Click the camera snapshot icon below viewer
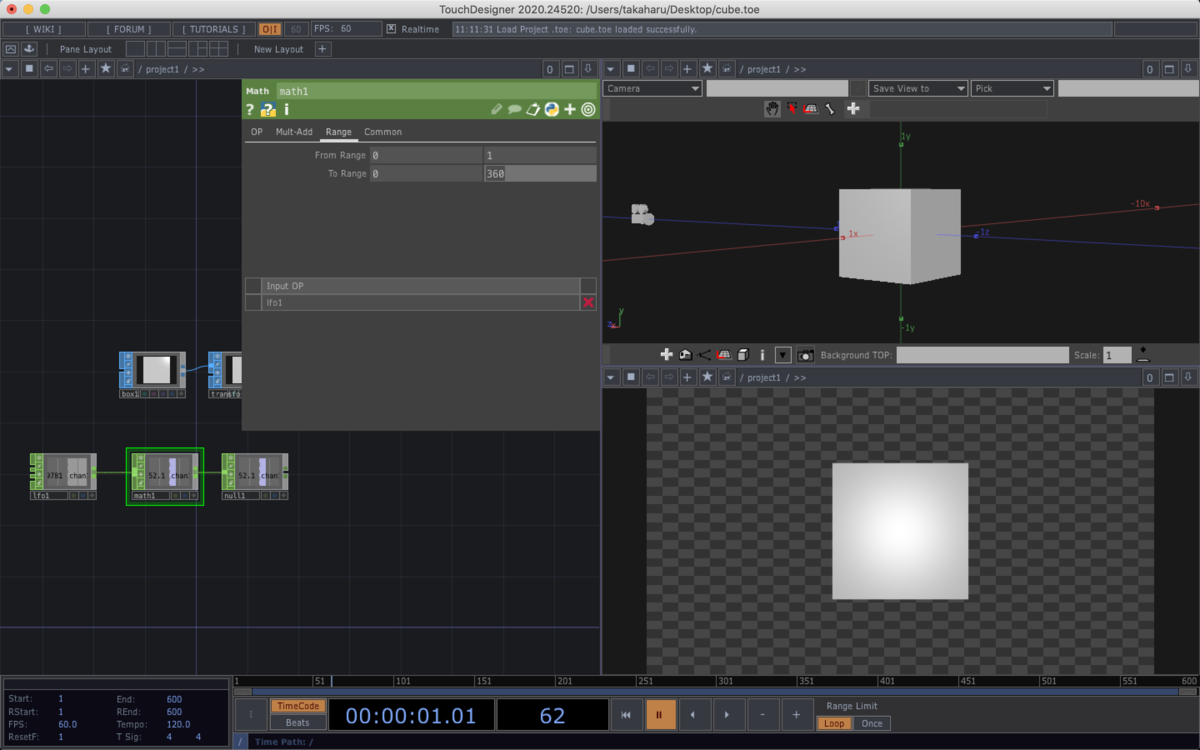Viewport: 1200px width, 750px height. tap(805, 355)
